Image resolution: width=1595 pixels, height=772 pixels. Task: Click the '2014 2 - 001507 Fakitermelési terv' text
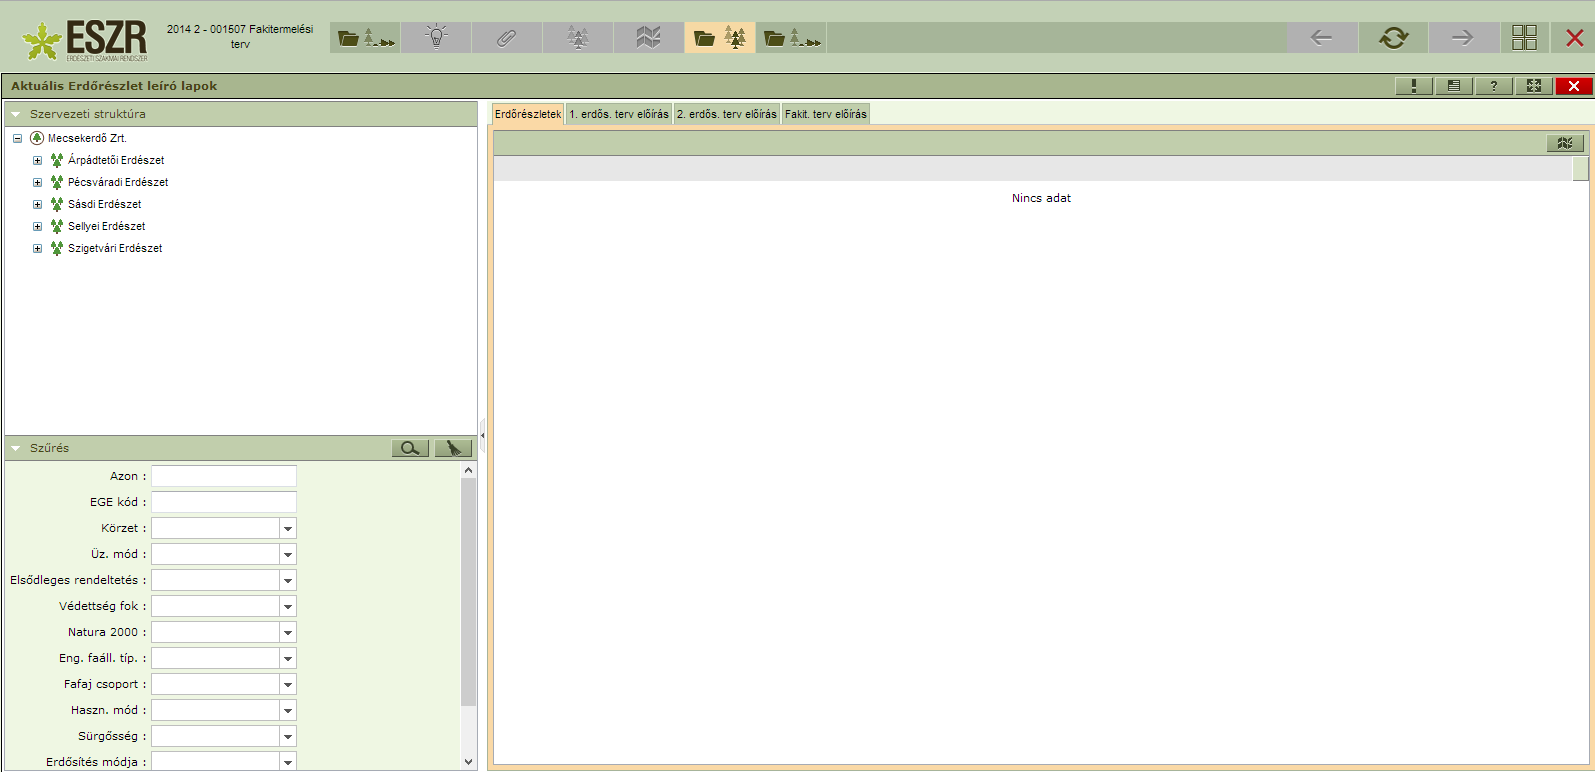point(240,37)
